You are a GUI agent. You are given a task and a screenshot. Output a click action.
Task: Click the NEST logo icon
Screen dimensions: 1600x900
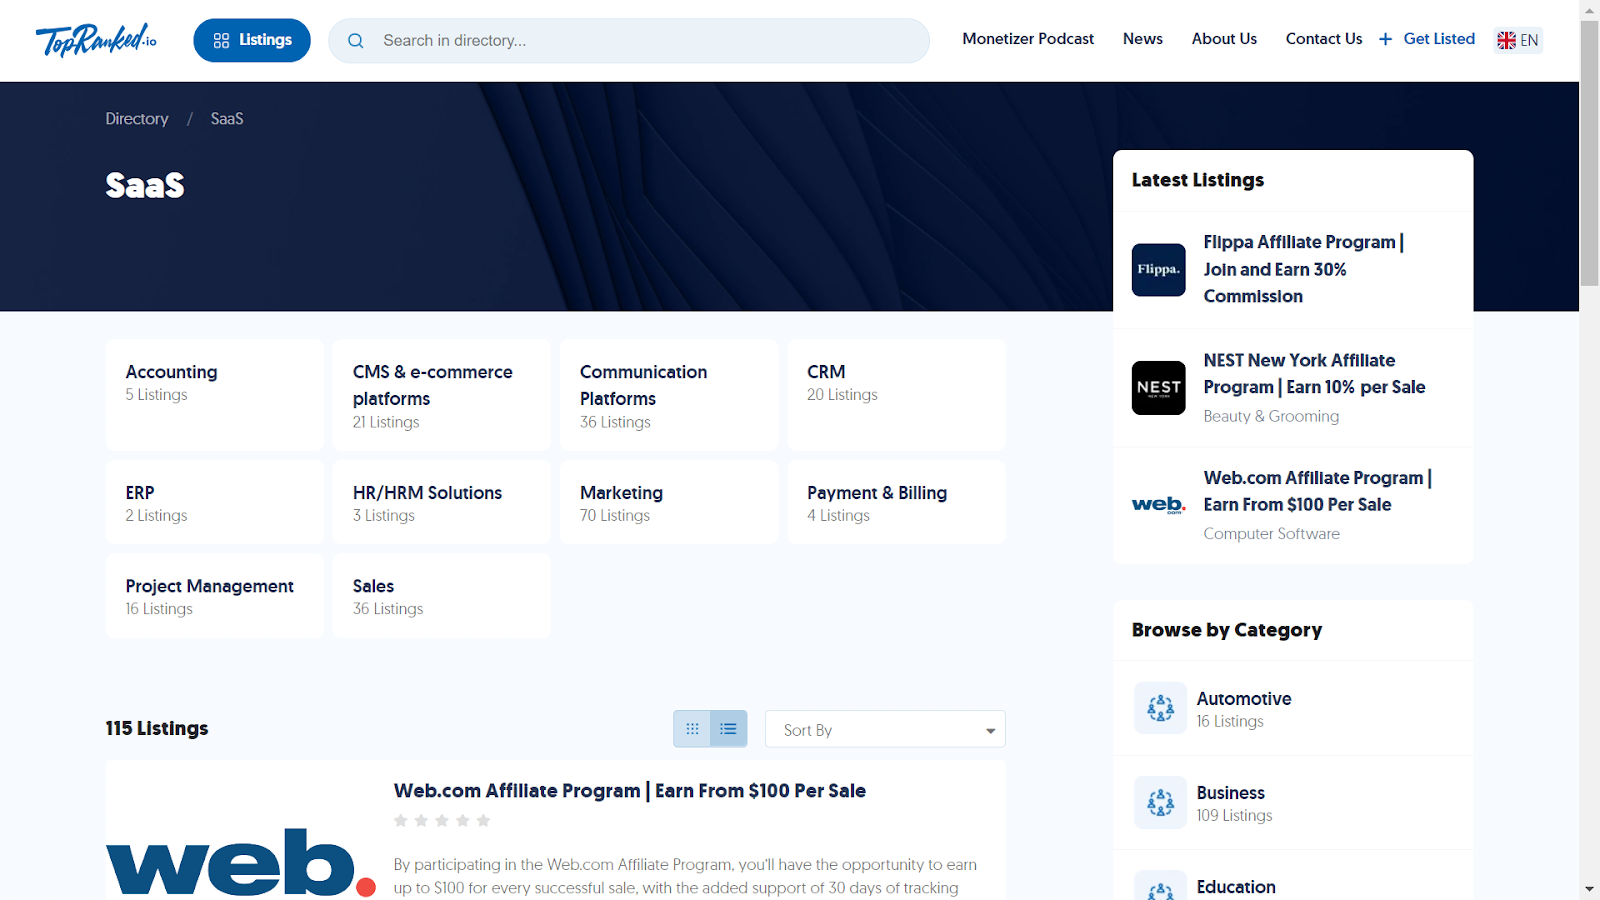click(x=1159, y=388)
